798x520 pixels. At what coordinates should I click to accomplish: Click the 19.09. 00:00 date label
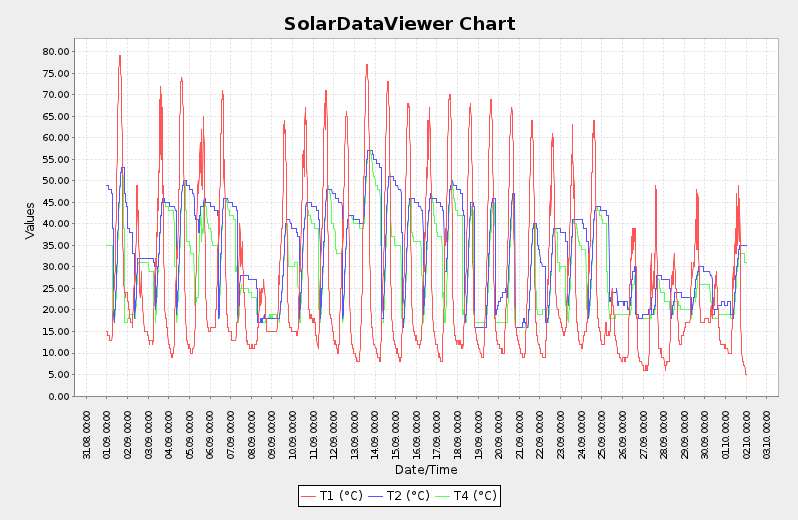point(478,435)
